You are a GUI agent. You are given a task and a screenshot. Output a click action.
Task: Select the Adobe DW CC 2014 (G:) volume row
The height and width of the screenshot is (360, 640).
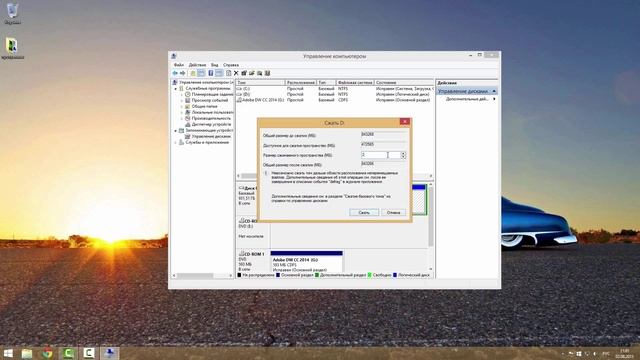pyautogui.click(x=334, y=100)
